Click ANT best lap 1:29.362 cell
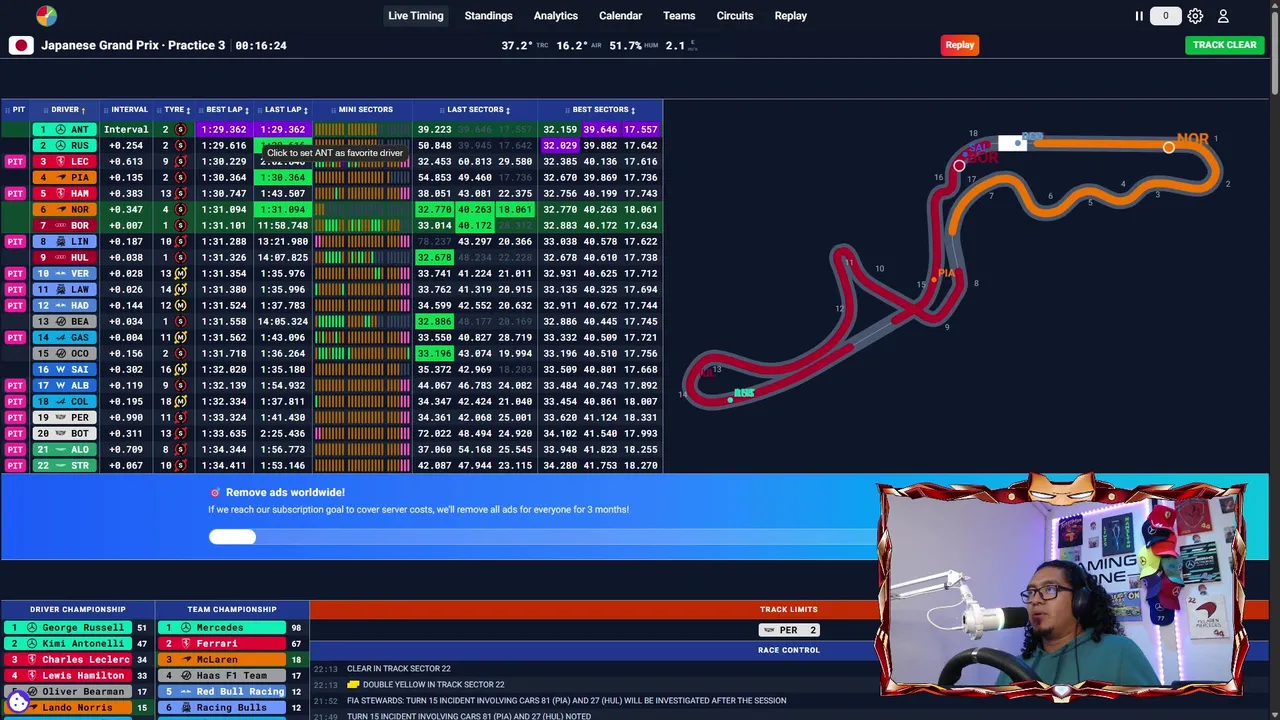 (x=224, y=129)
